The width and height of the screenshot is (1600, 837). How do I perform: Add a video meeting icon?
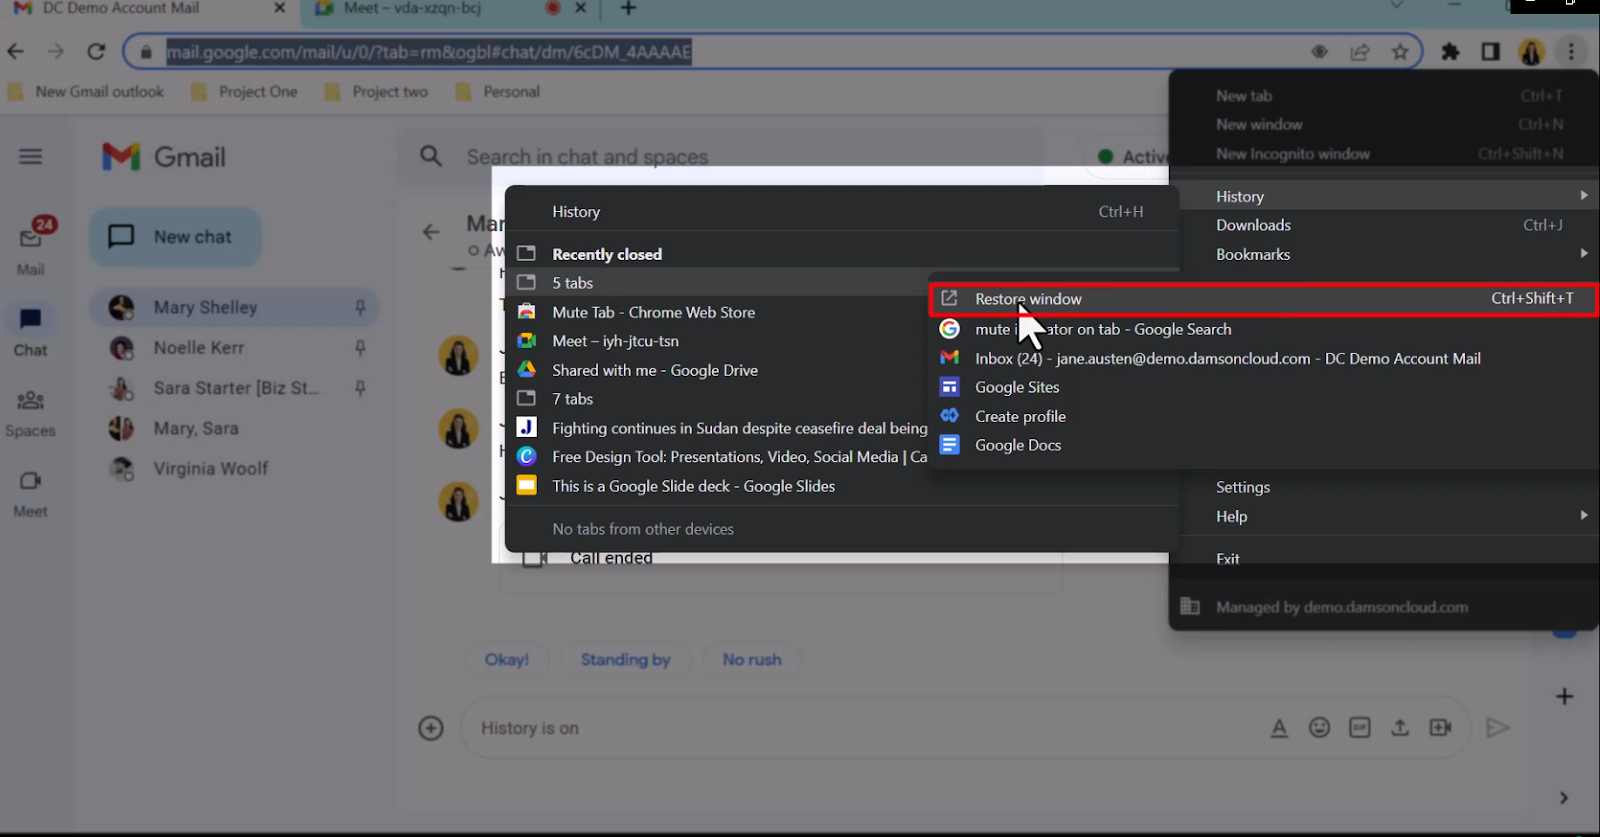[1441, 728]
